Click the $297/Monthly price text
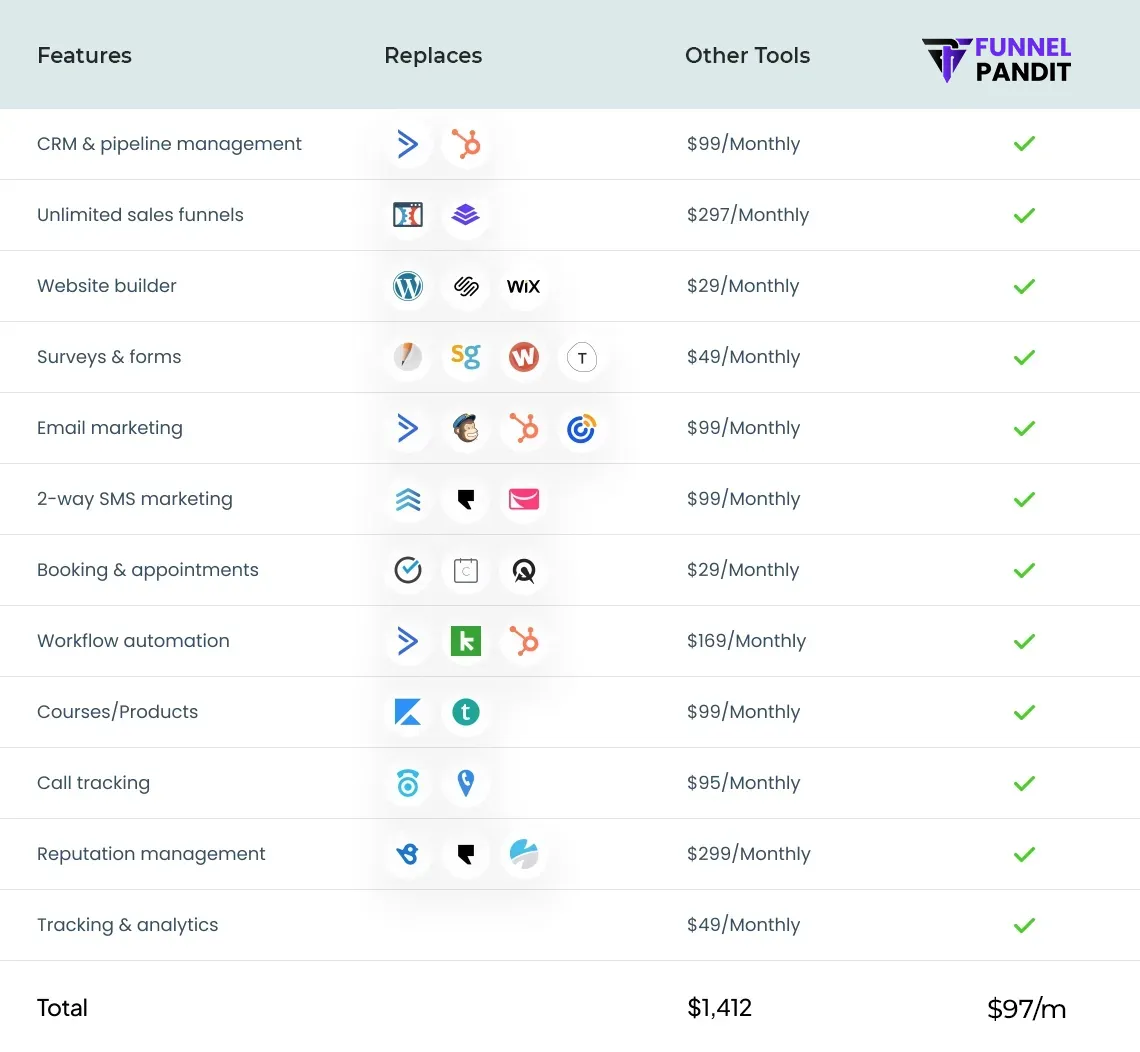The width and height of the screenshot is (1140, 1052). tap(747, 215)
